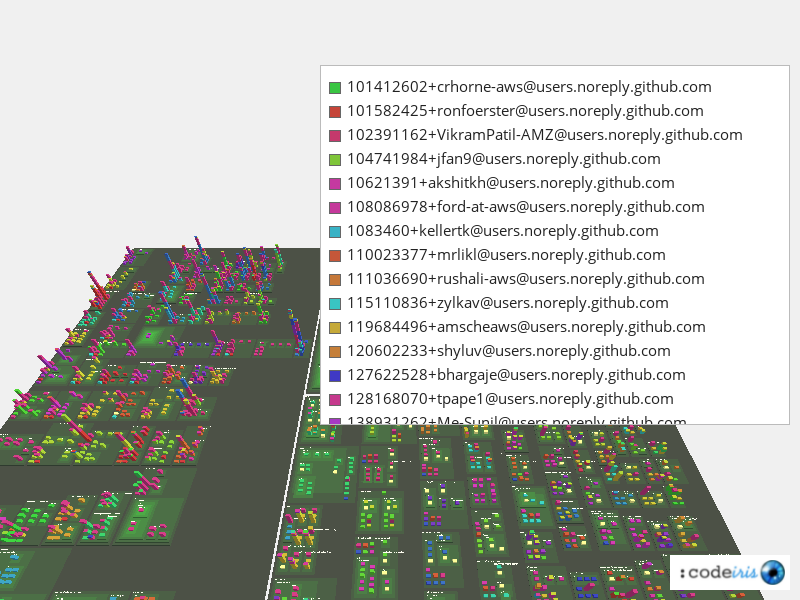
Task: Click the 127622528+bhargaje email text
Action: point(516,375)
